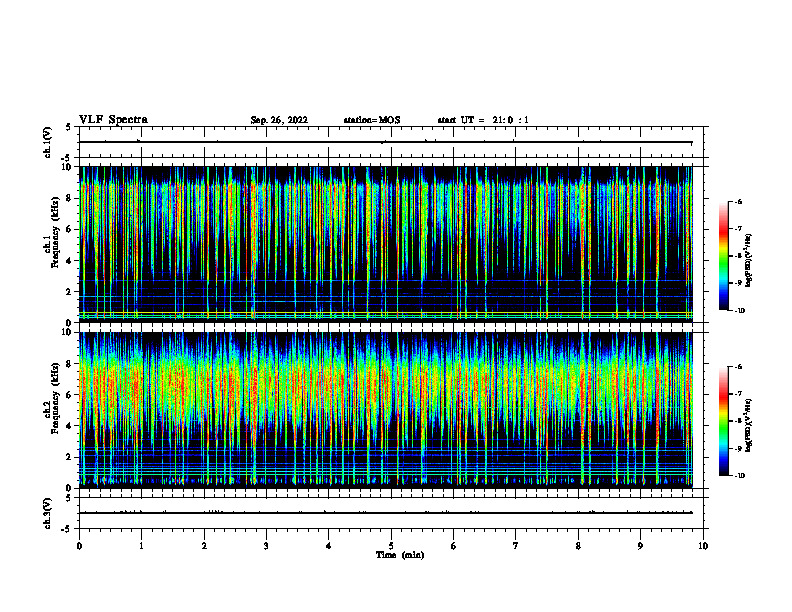
Task: Click the ch.1 colorbar unit label
Action: coord(749,260)
